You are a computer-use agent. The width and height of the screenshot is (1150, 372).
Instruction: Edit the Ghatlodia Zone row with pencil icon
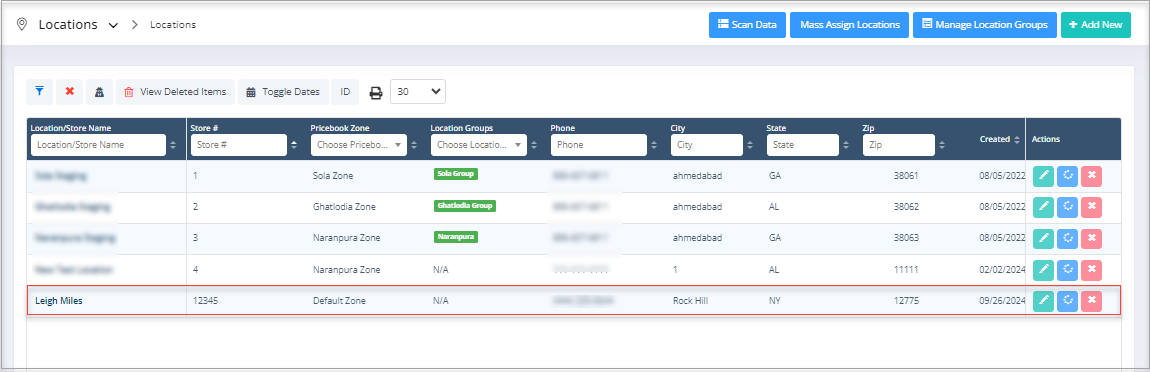point(1043,207)
